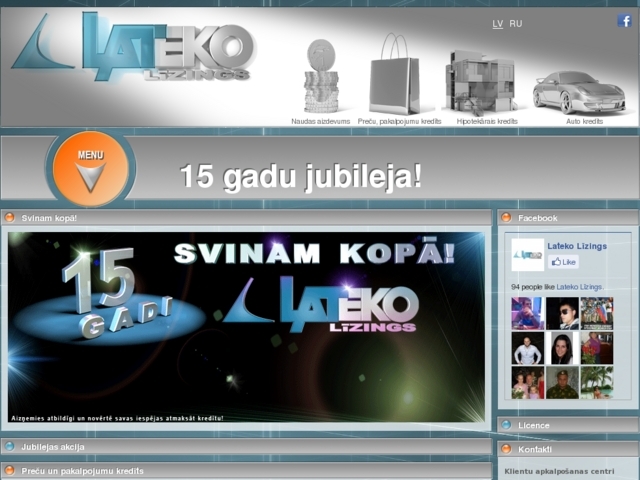Click Klientu apkalpošanas centri text

(x=559, y=471)
